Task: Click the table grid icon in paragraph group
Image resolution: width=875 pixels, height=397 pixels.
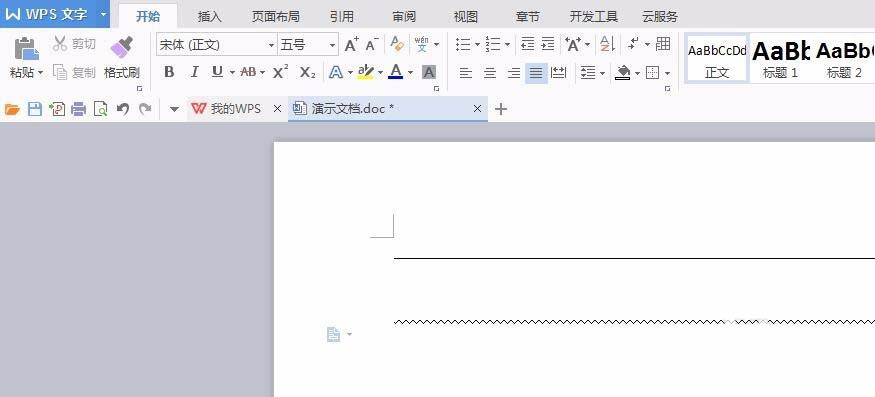Action: pos(663,44)
